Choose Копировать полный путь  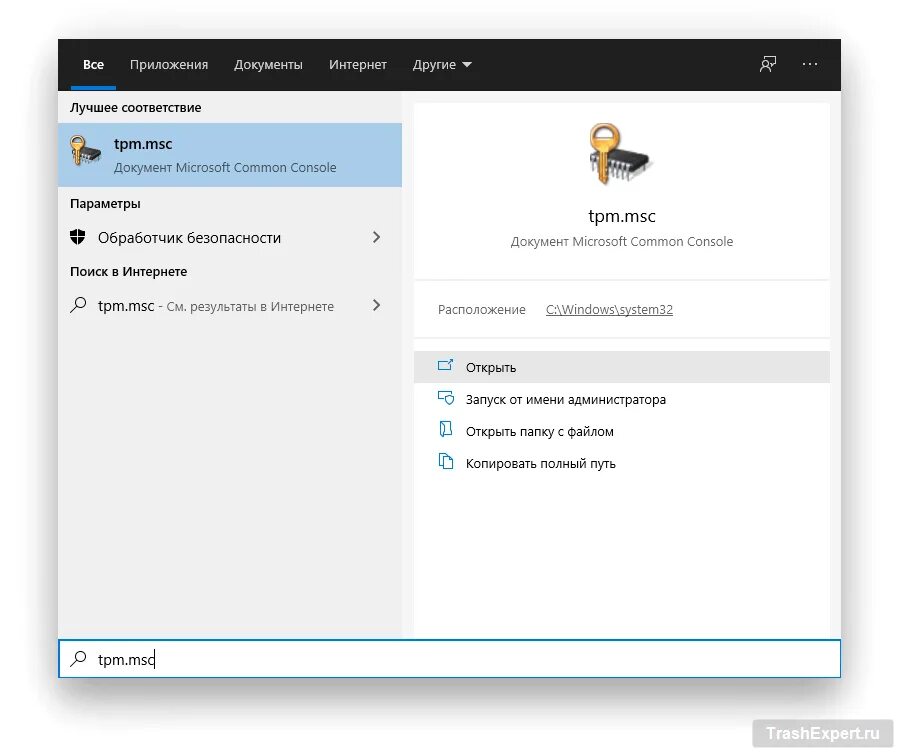[622, 463]
